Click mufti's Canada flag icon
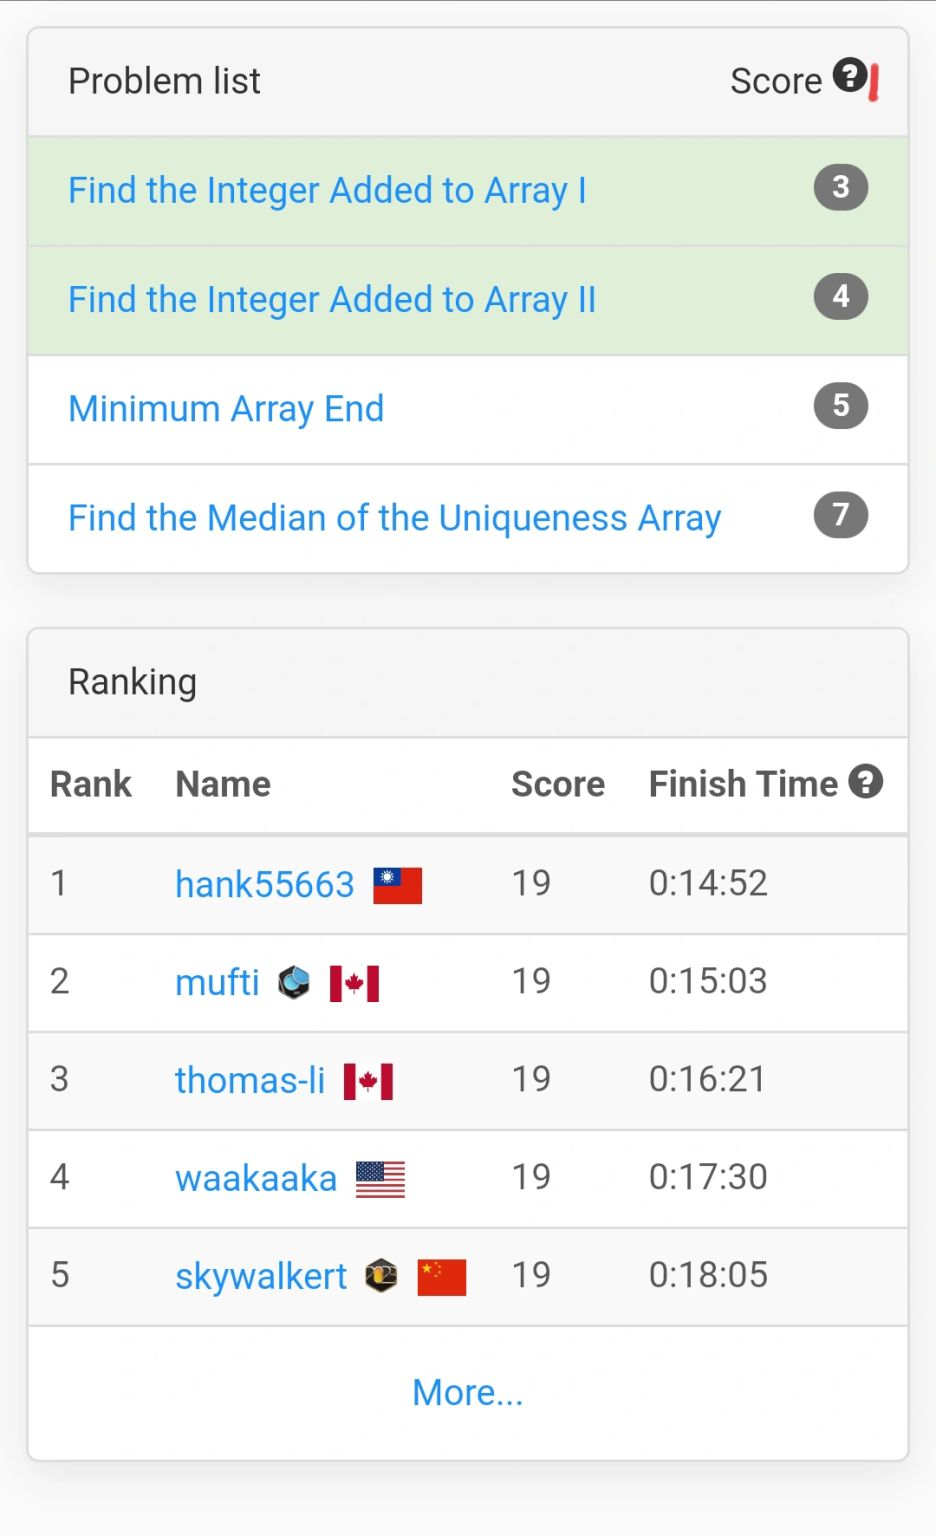The height and width of the screenshot is (1536, 936). 354,983
